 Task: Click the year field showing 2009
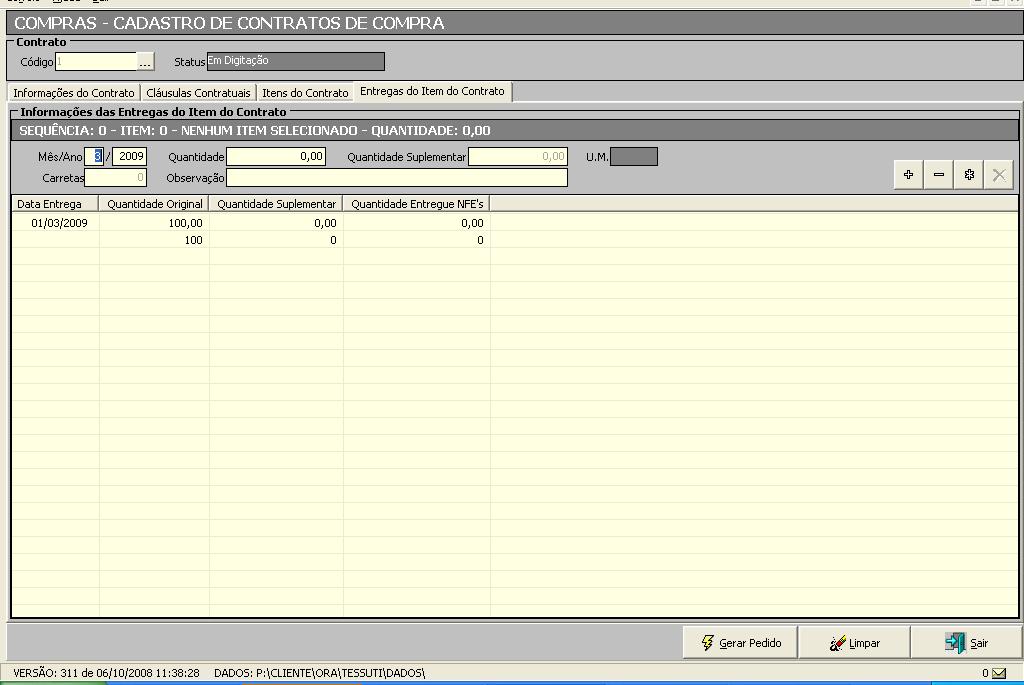130,157
